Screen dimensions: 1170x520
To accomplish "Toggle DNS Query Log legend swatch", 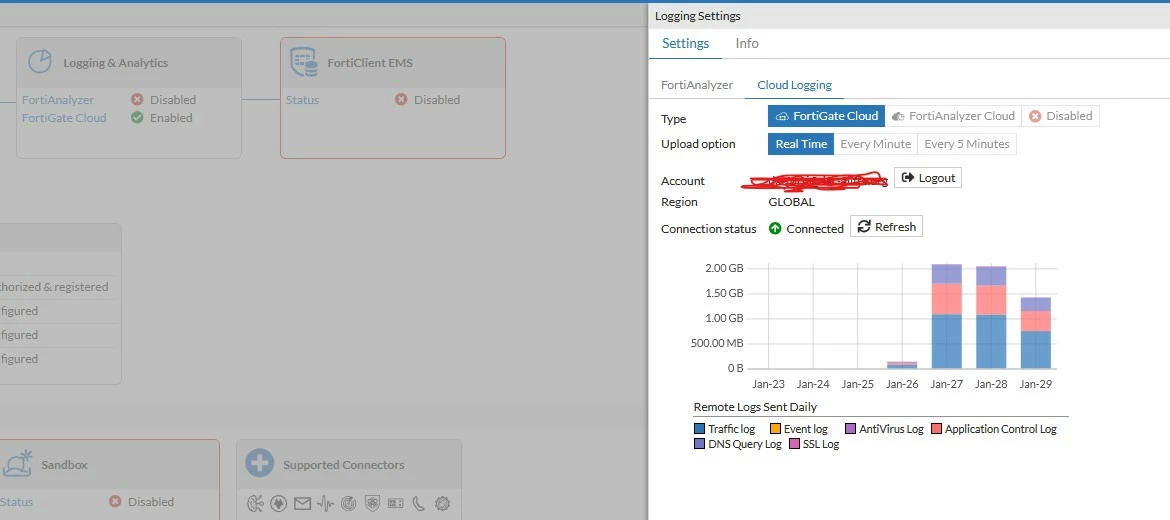I will pos(699,444).
